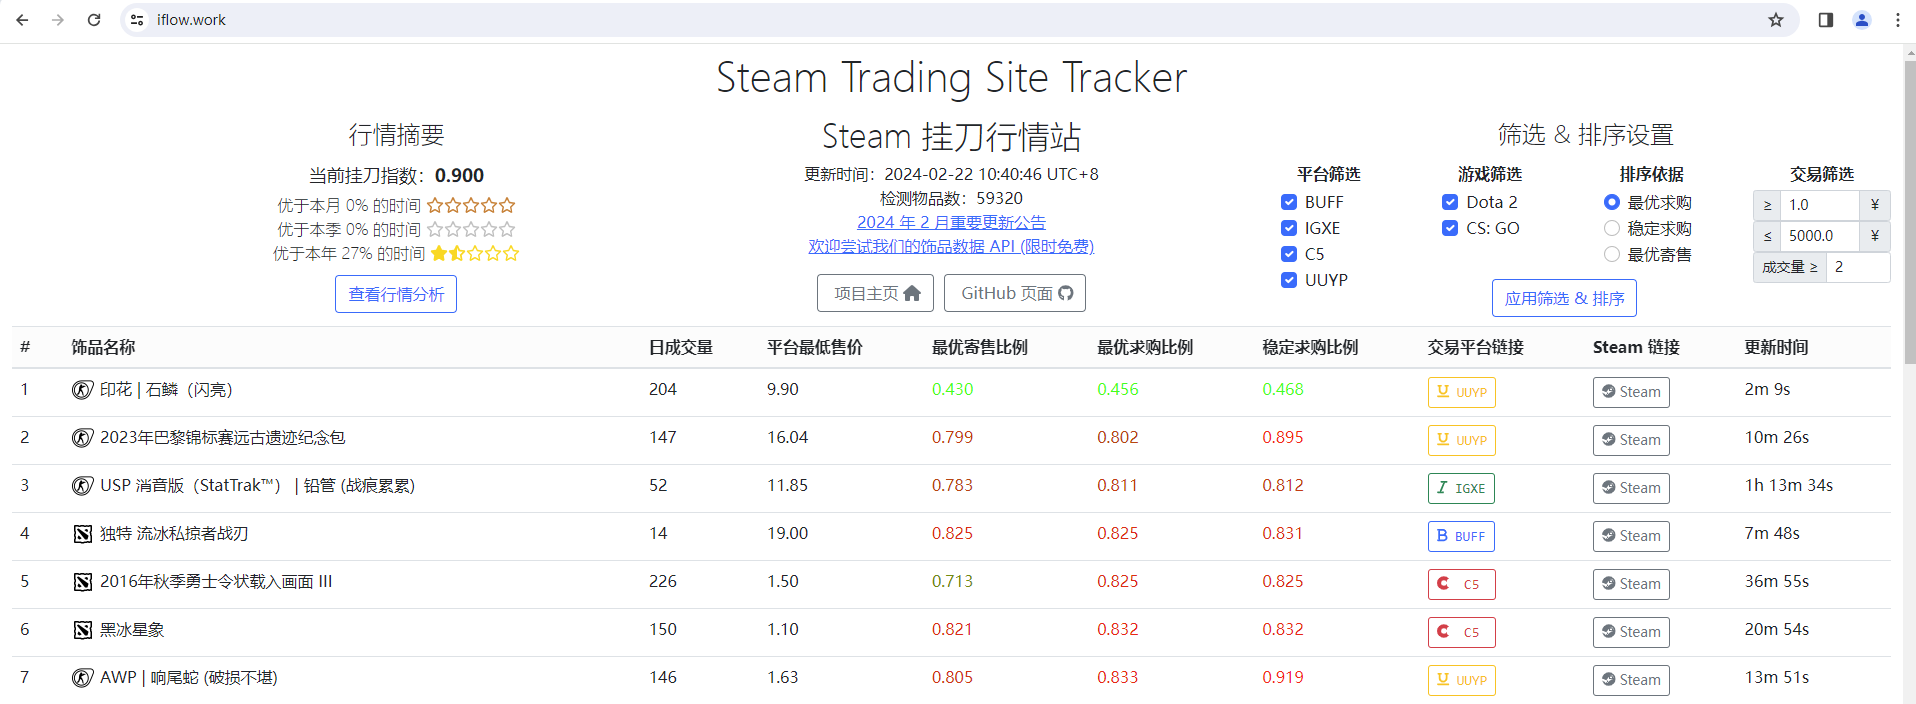Click 优于本年 27% star rating
The image size is (1916, 704).
pyautogui.click(x=475, y=254)
